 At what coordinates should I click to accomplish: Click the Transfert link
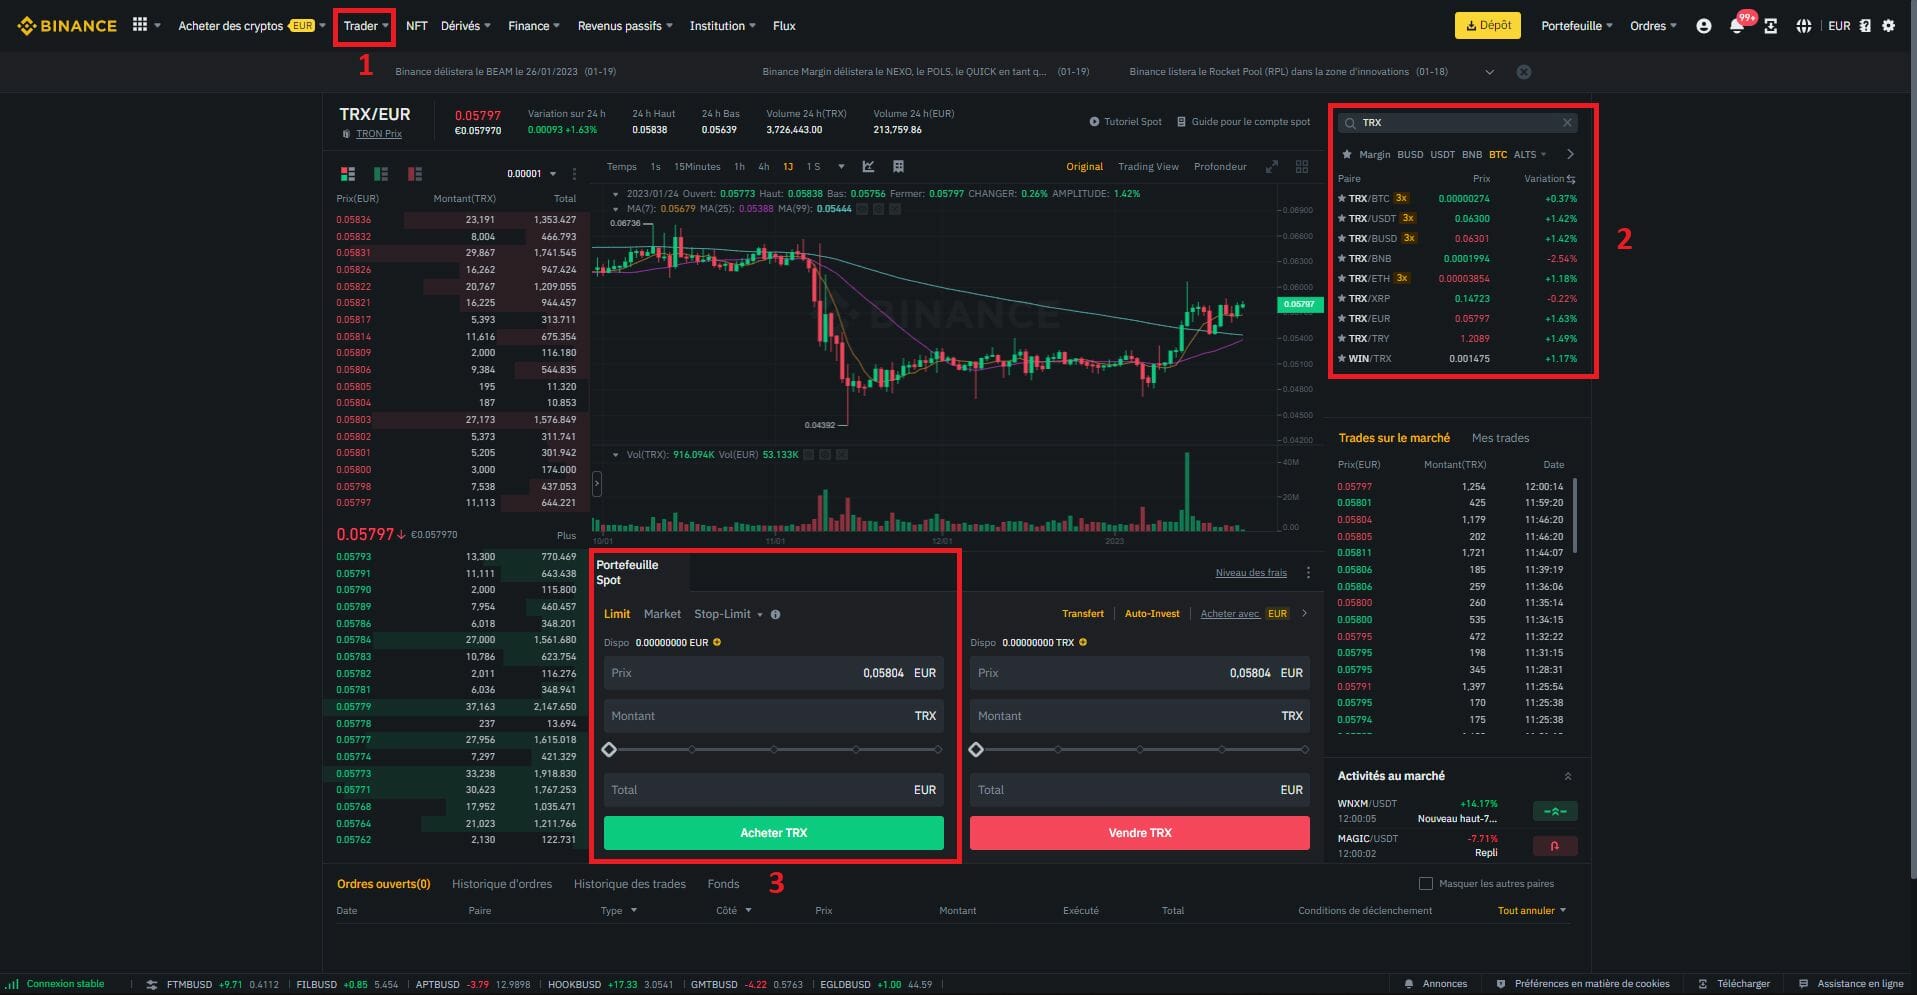pos(1083,614)
